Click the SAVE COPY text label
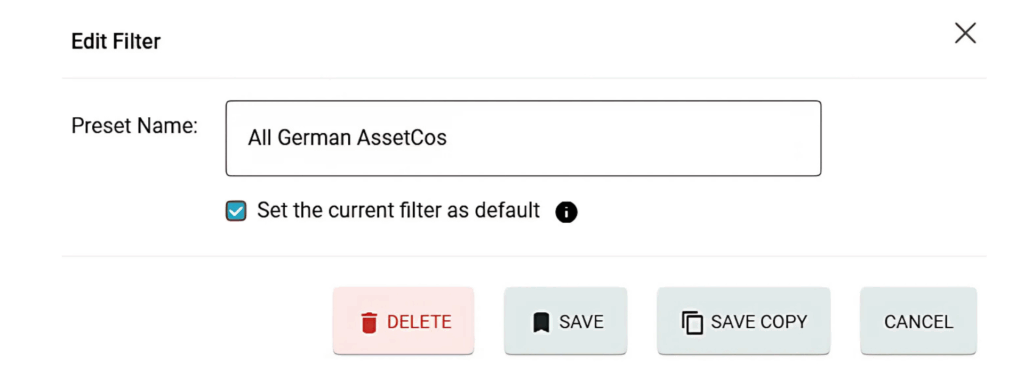Screen dimensions: 1024x373 point(759,322)
